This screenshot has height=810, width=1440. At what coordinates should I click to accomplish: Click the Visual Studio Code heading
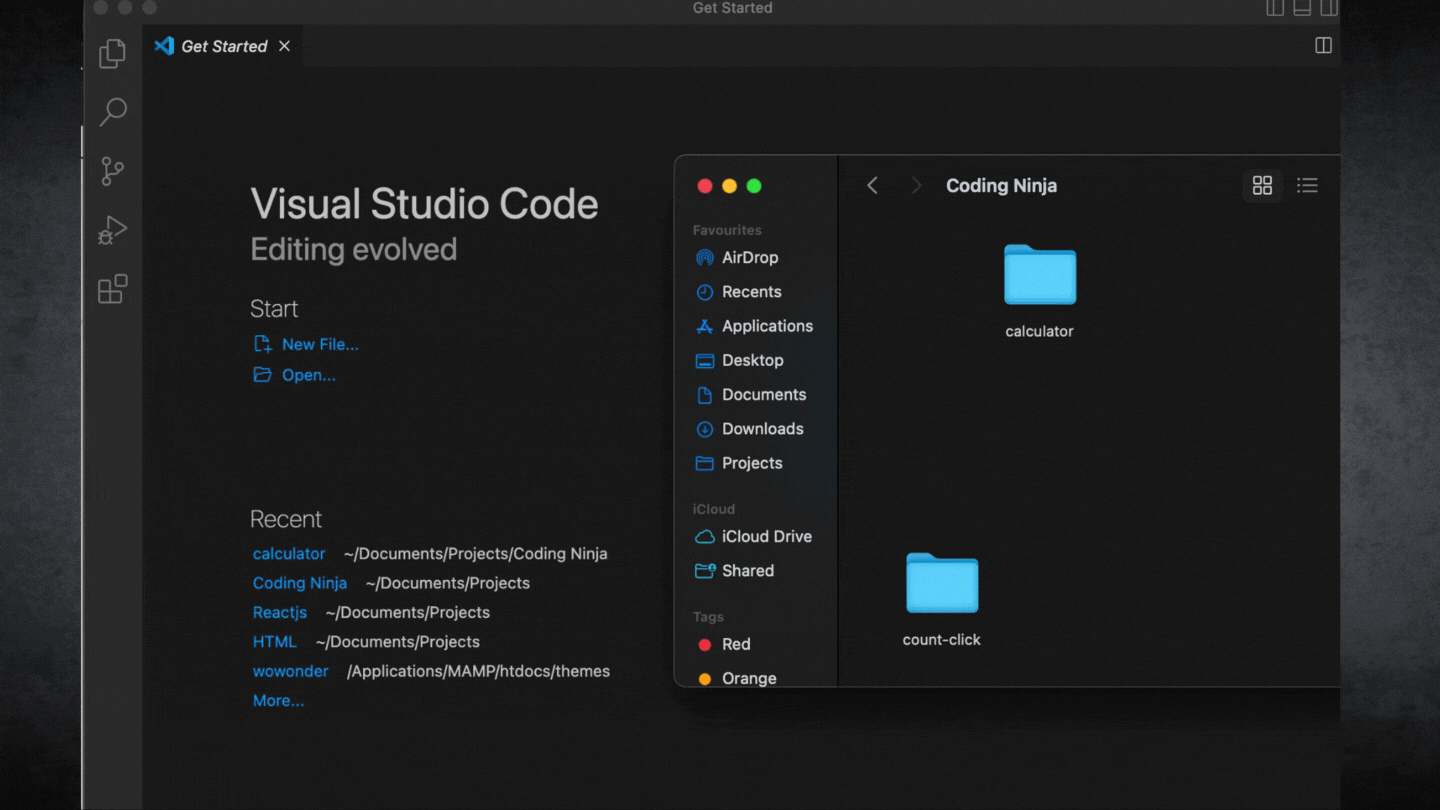click(424, 204)
